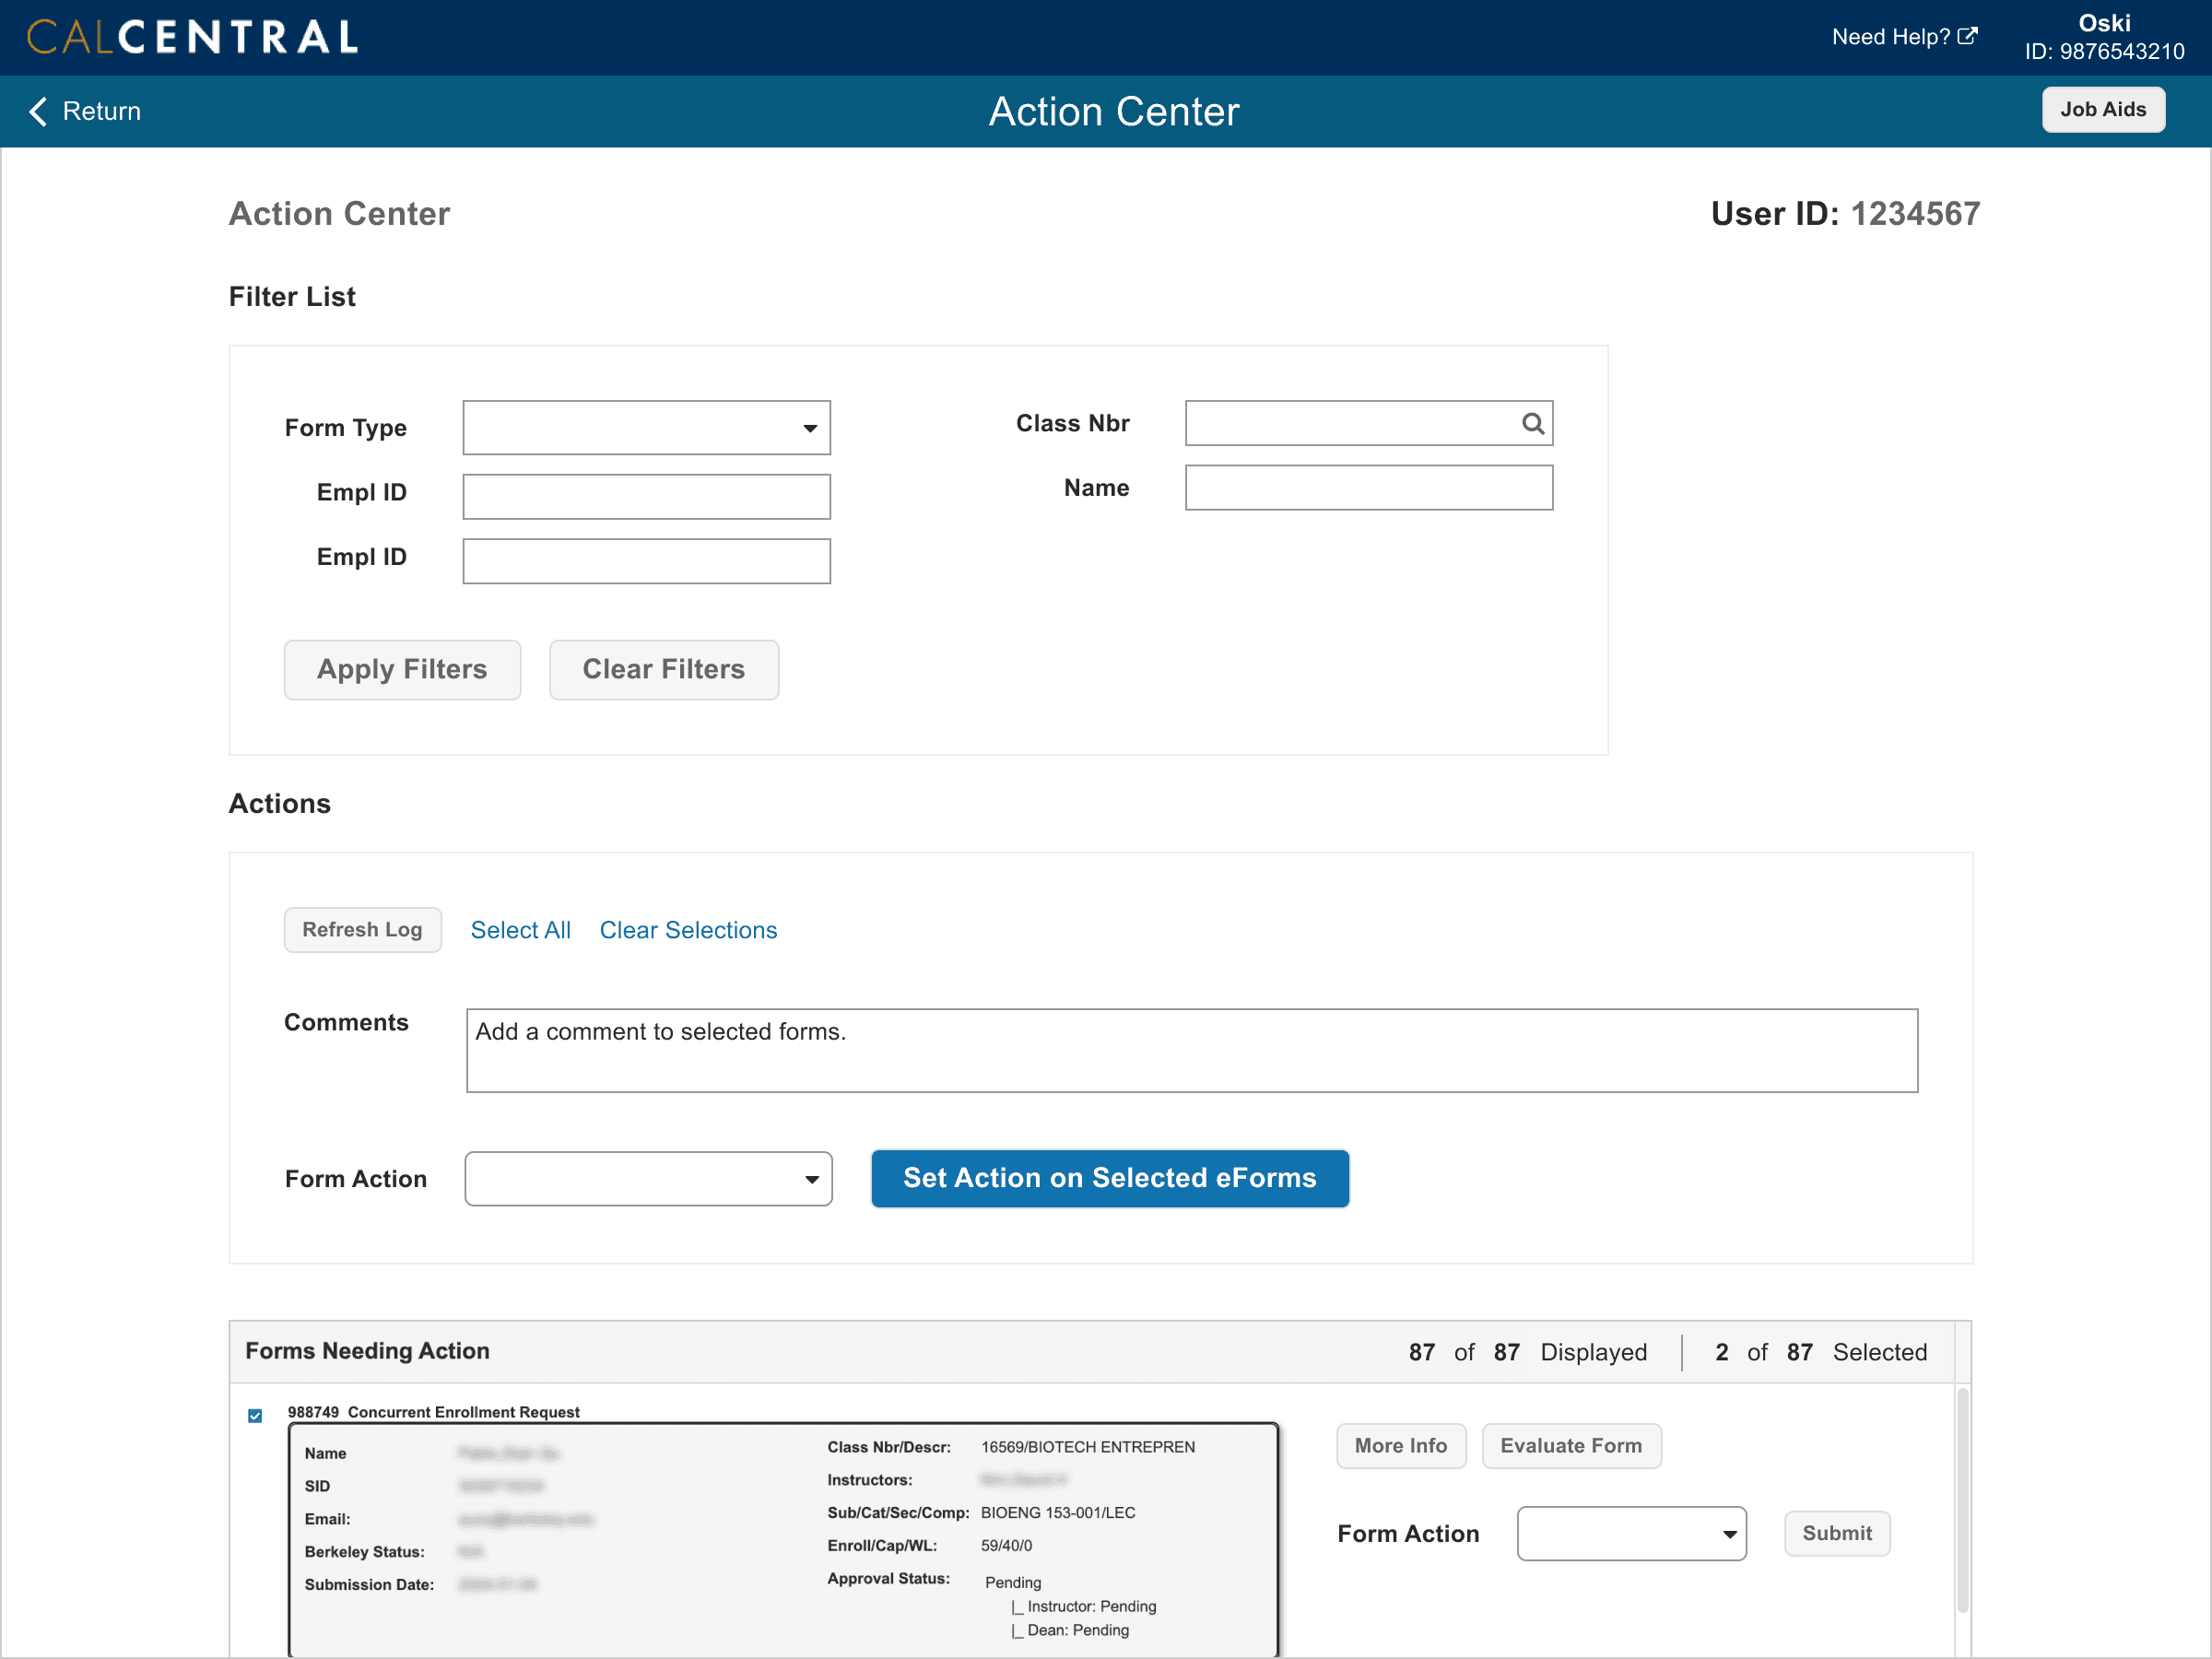This screenshot has width=2212, height=1659.
Task: Click the Select All link
Action: pyautogui.click(x=520, y=930)
